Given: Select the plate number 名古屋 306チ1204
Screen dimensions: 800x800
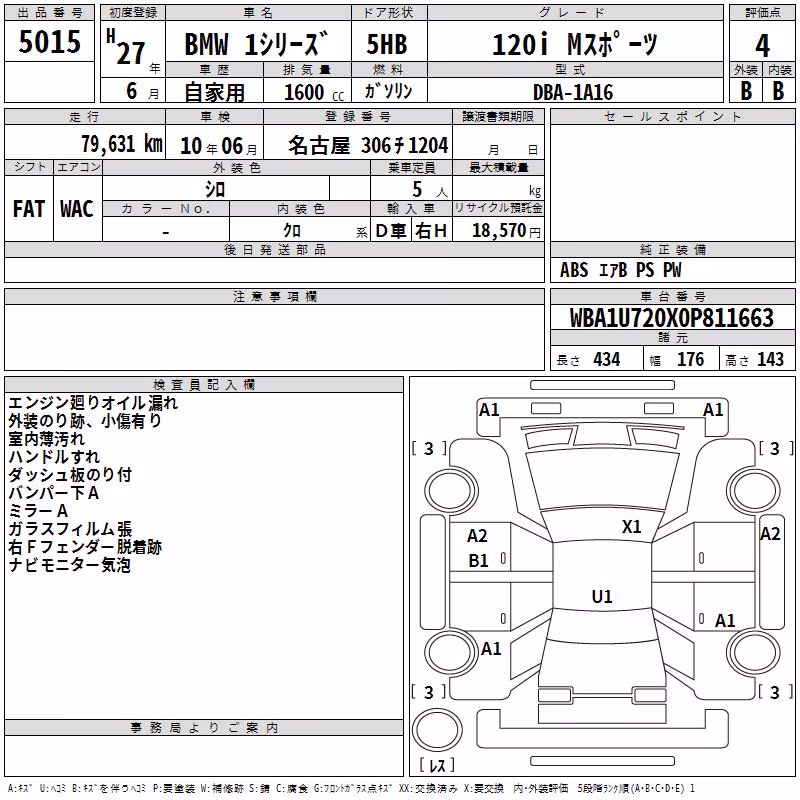Looking at the screenshot, I should point(368,145).
